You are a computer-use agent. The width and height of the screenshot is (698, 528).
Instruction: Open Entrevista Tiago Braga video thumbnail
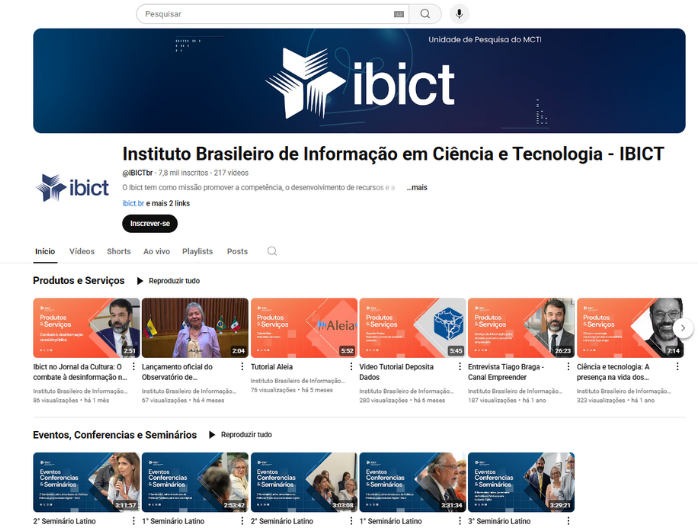(x=521, y=328)
